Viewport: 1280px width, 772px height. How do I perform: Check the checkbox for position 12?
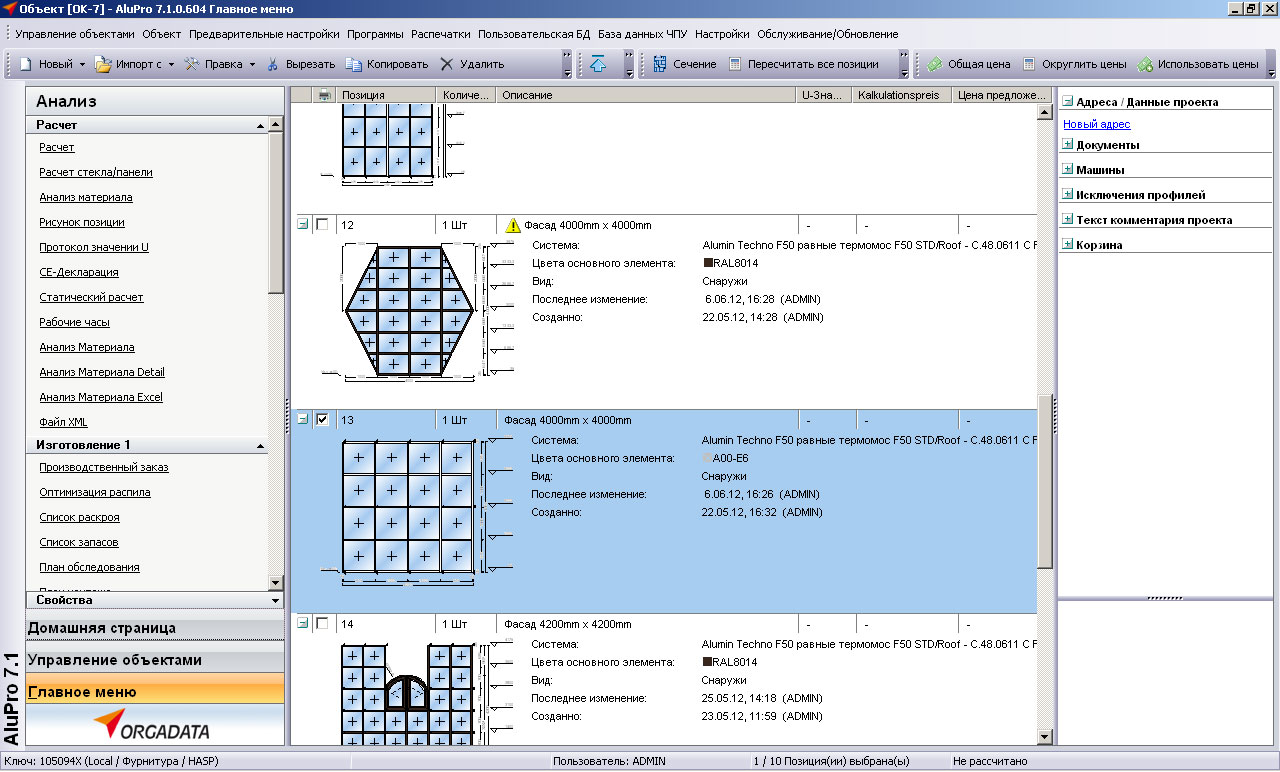(x=322, y=225)
